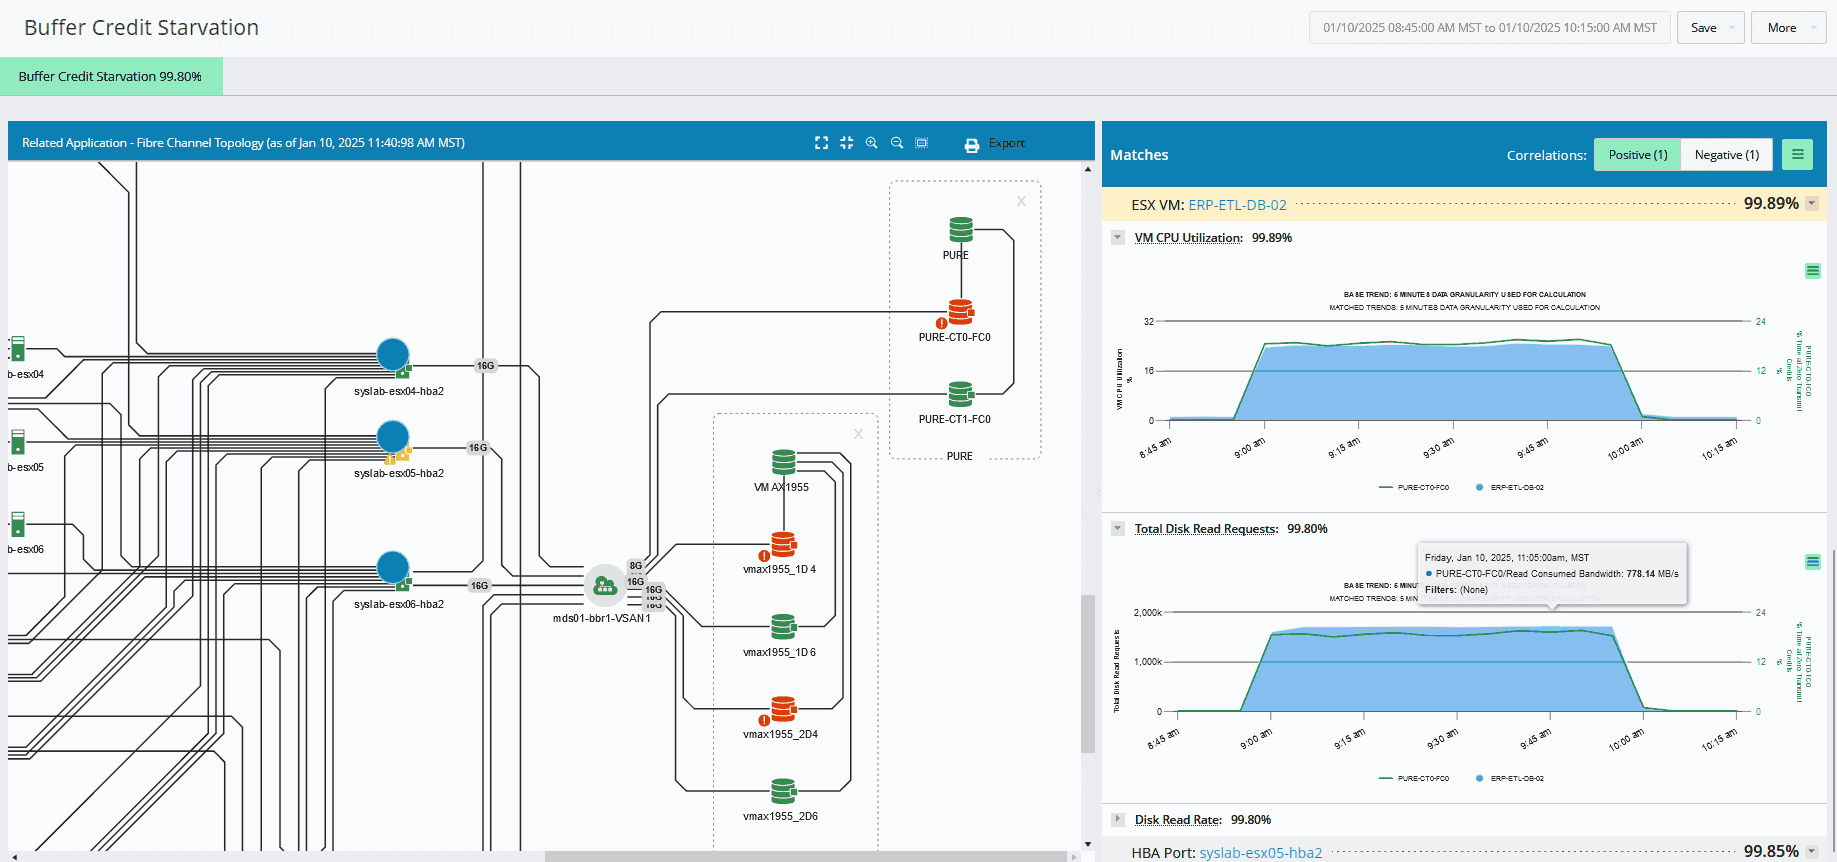Image resolution: width=1837 pixels, height=862 pixels.
Task: Open dropdown beside HBA Port 99.85%
Action: click(x=1811, y=852)
